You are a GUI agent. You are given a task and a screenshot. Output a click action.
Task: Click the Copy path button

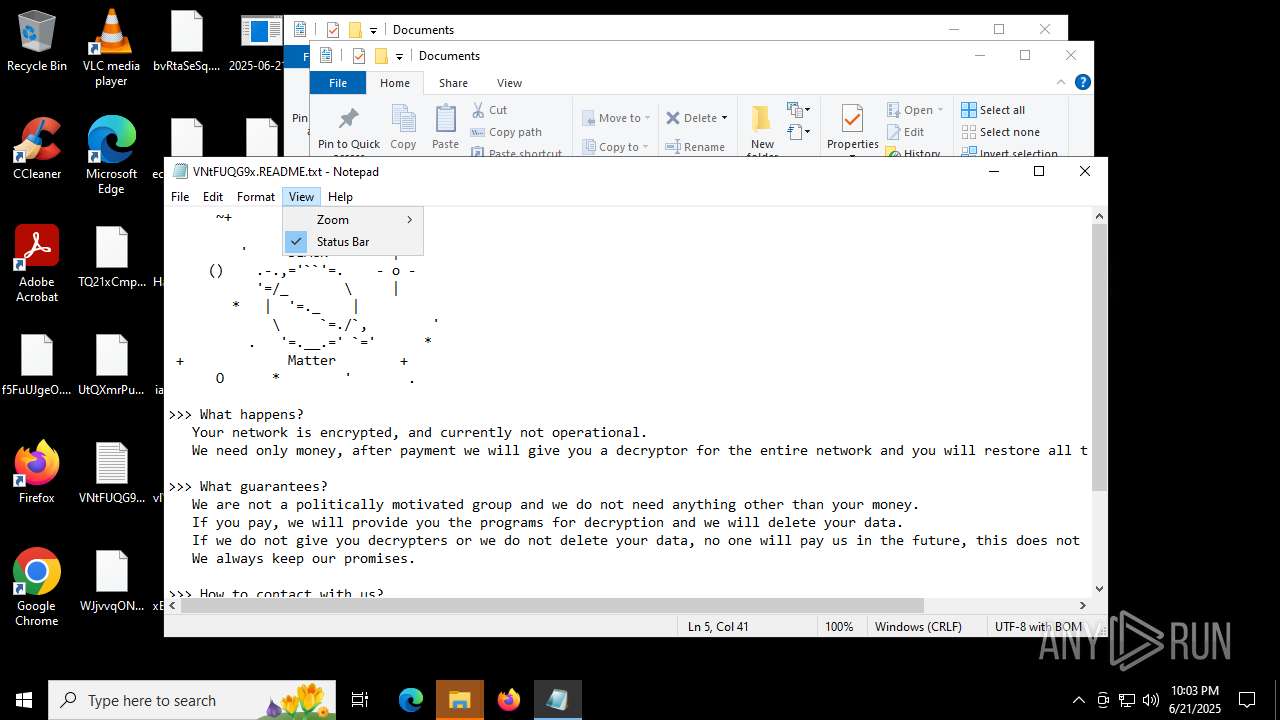tap(506, 132)
